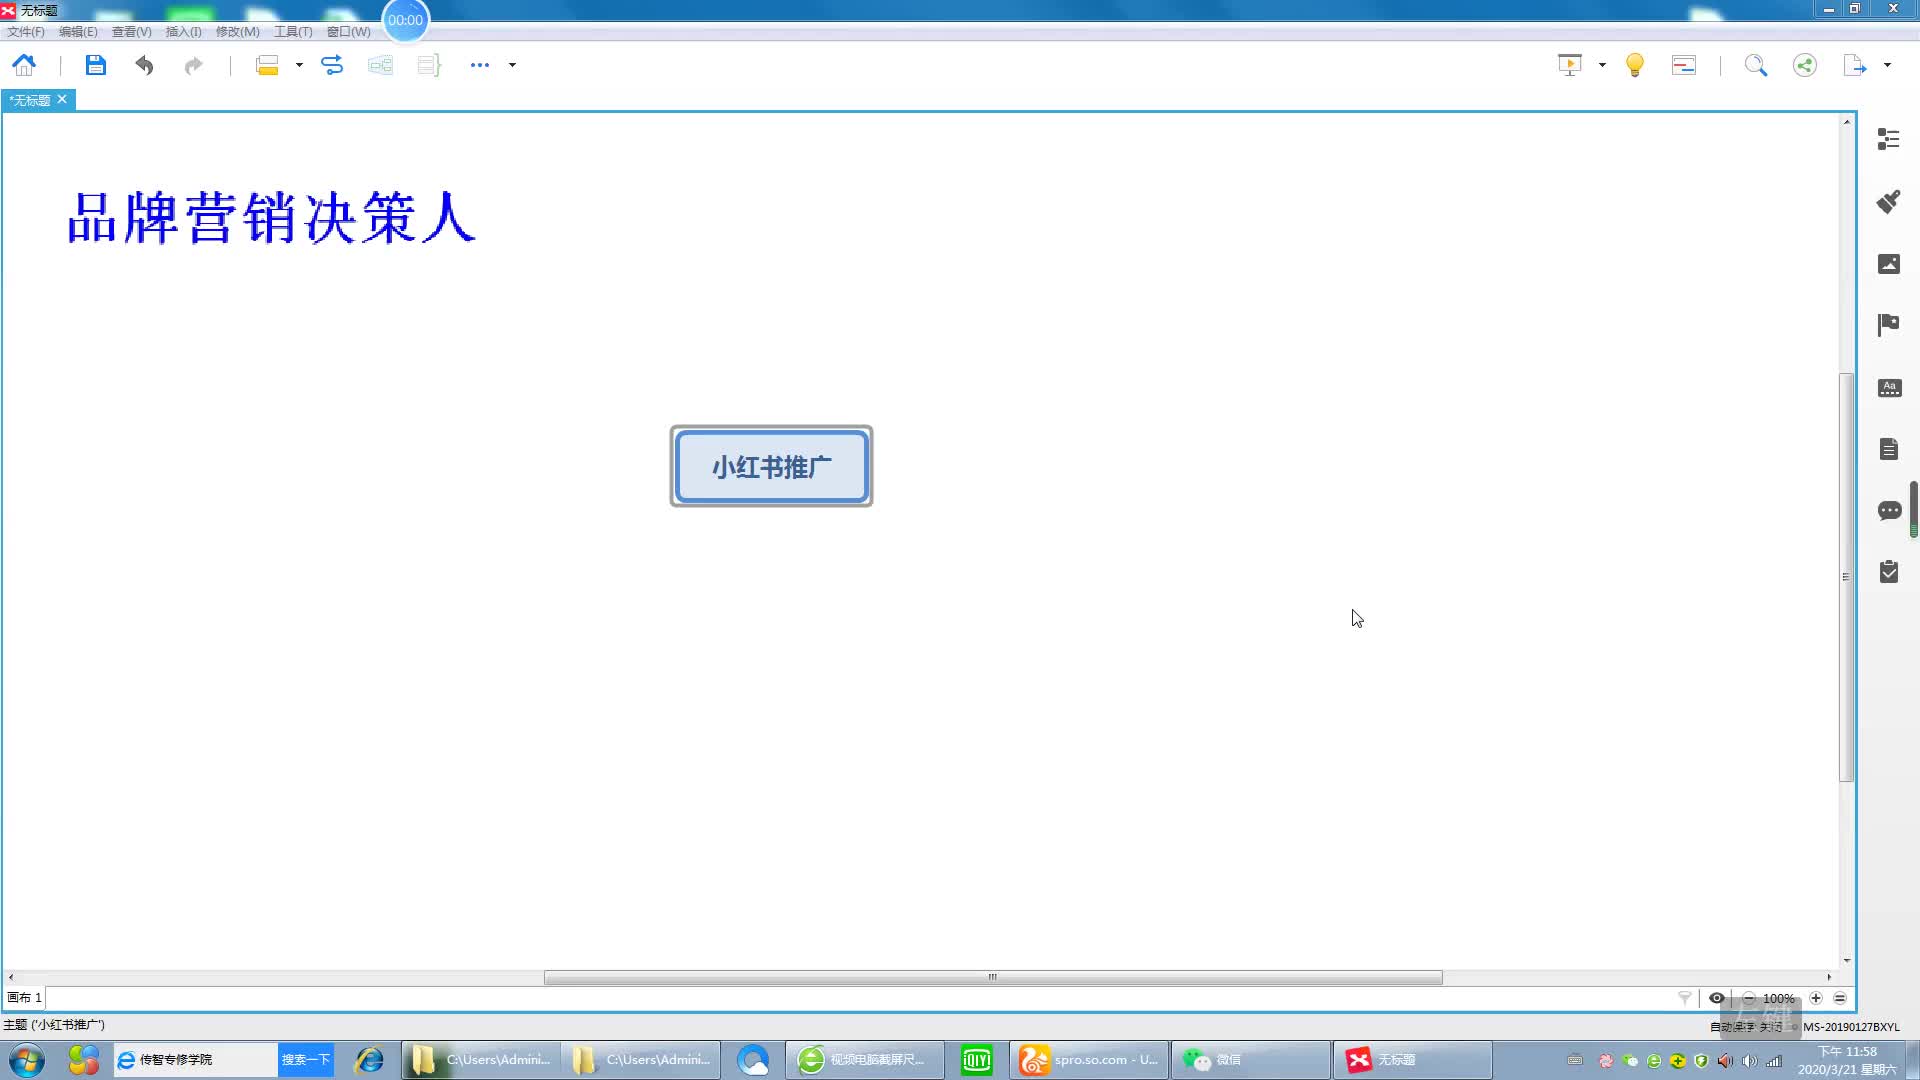Expand the export dropdown arrow
The width and height of the screenshot is (1920, 1080).
(x=1887, y=65)
